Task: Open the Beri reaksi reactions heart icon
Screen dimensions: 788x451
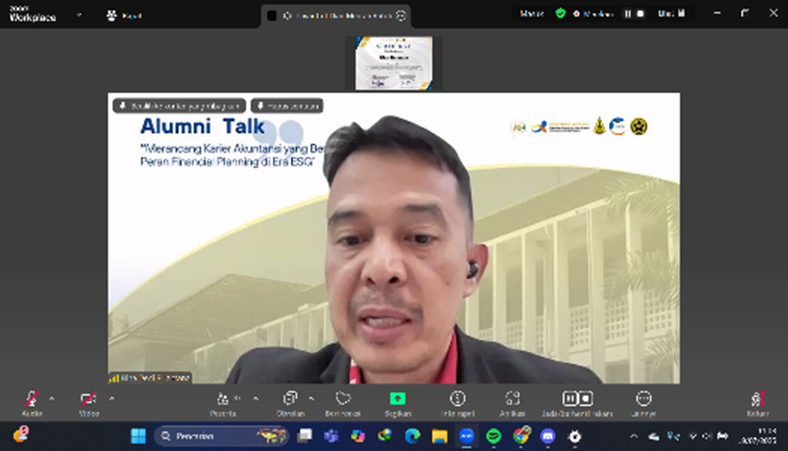Action: coord(343,398)
